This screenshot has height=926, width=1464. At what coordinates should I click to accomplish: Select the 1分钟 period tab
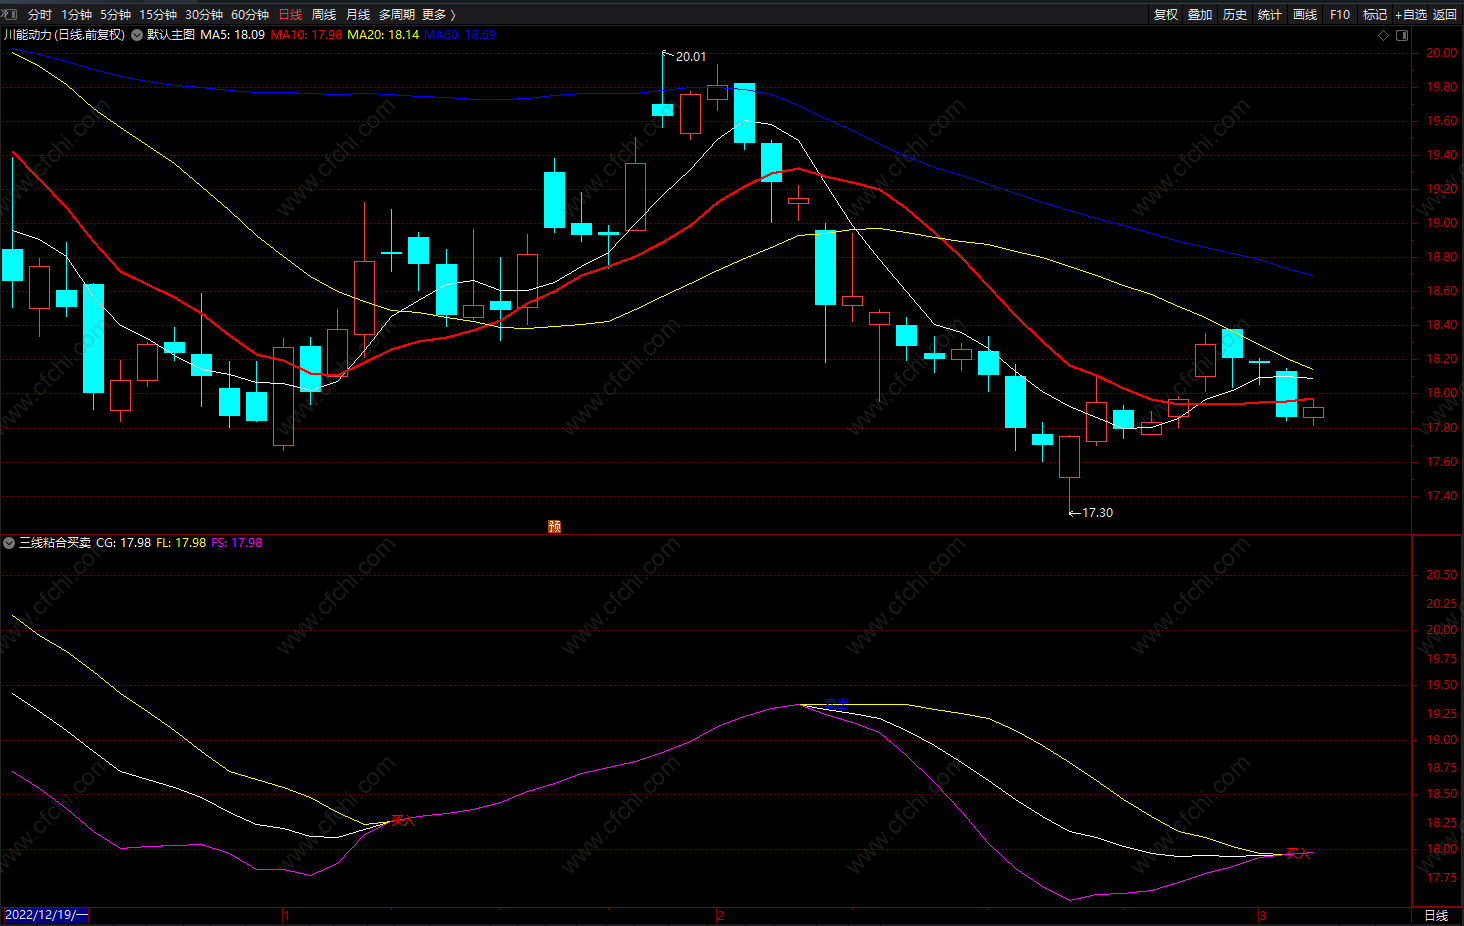click(76, 15)
